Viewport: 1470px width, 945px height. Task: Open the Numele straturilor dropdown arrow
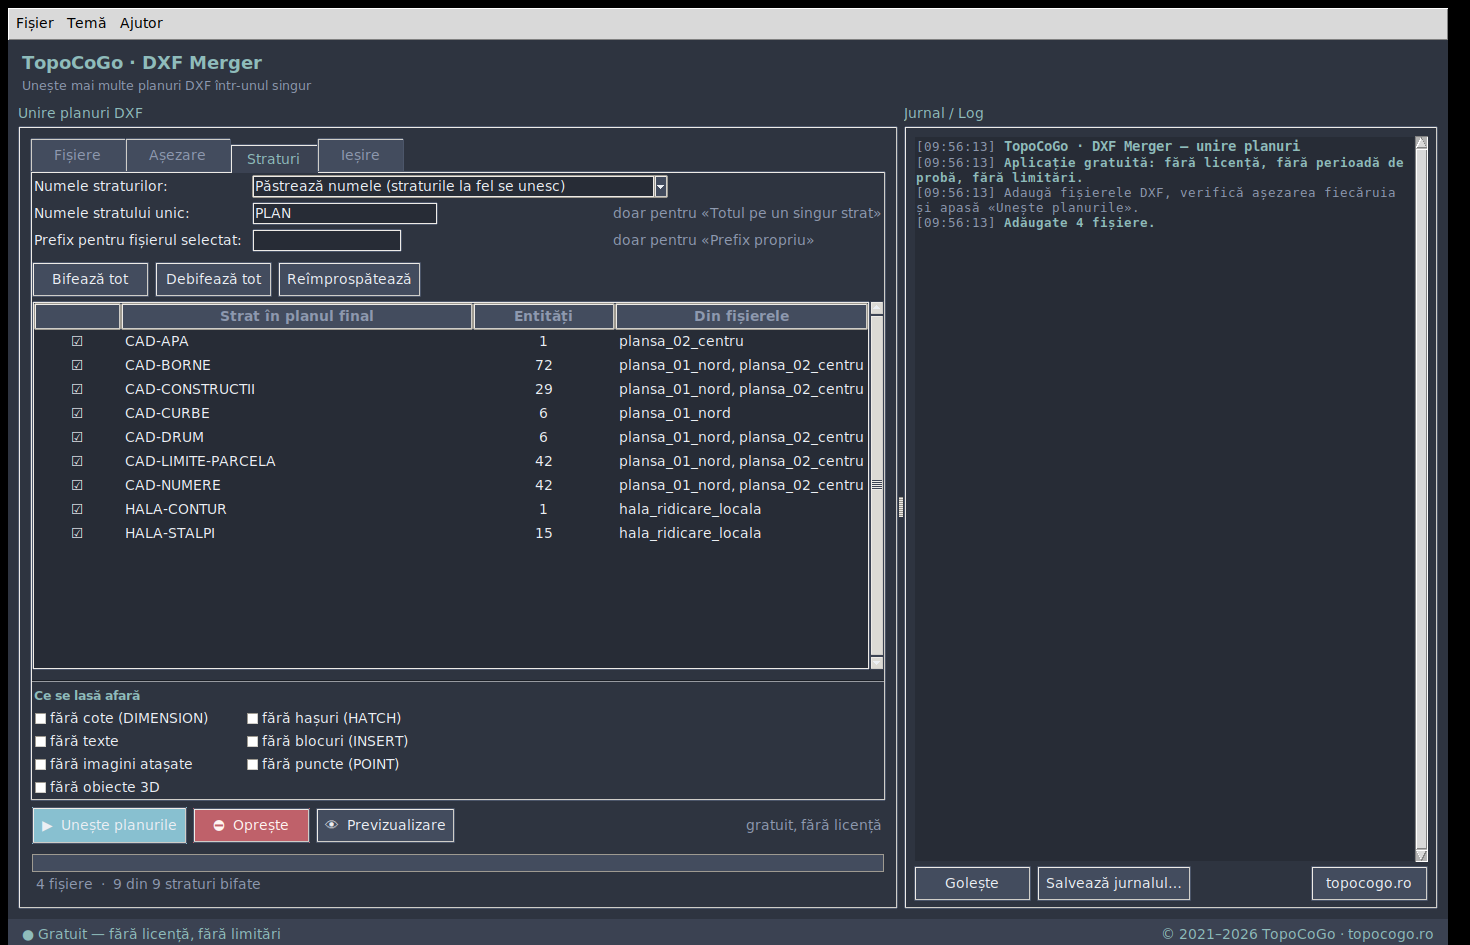tap(660, 186)
